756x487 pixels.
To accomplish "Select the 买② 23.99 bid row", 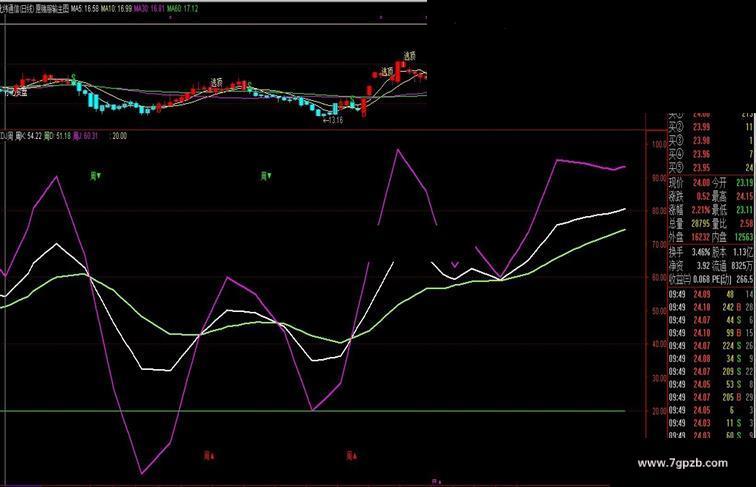I will (712, 127).
